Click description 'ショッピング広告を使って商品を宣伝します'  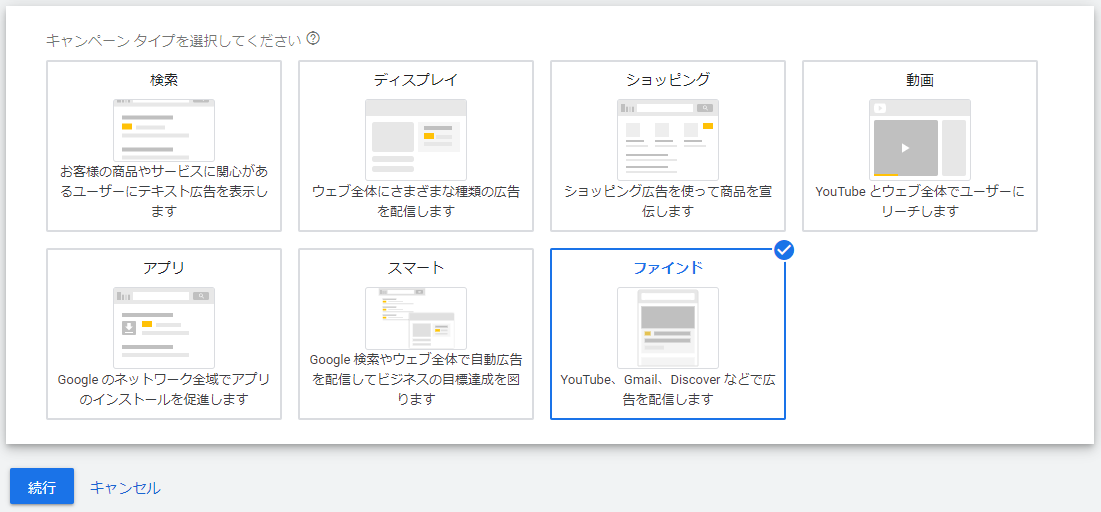[x=668, y=201]
